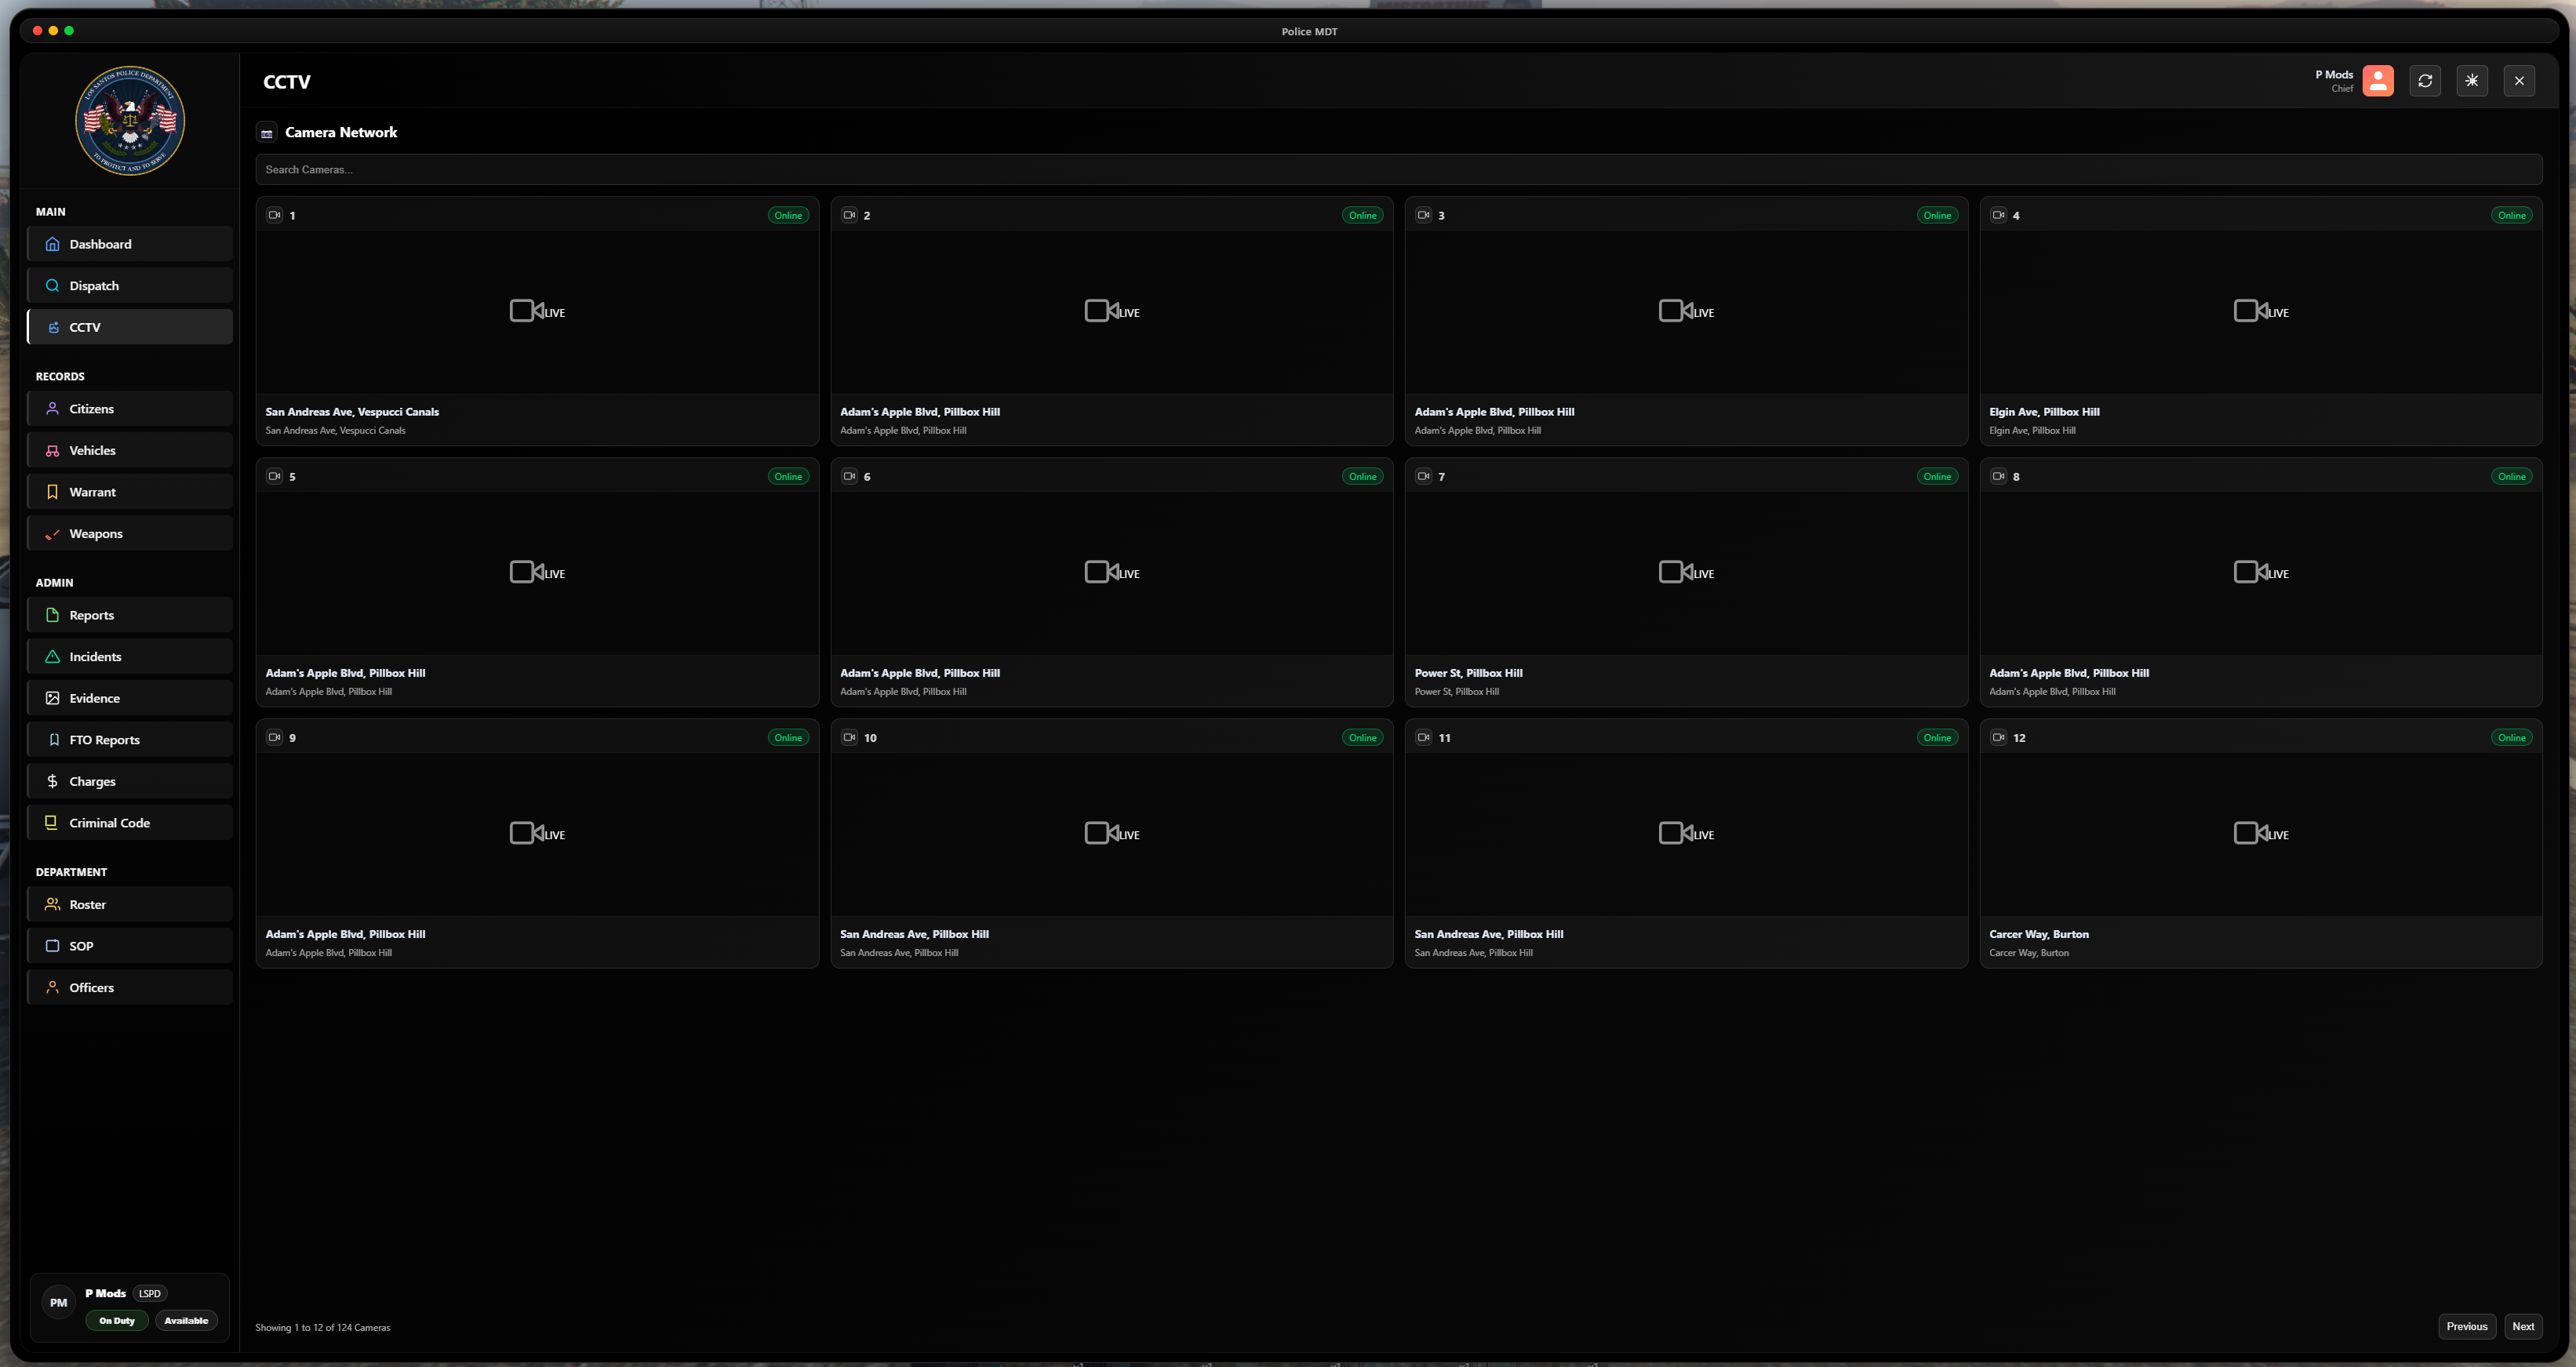Click Online badge on camera 1
This screenshot has height=1367, width=2576.
[x=788, y=215]
